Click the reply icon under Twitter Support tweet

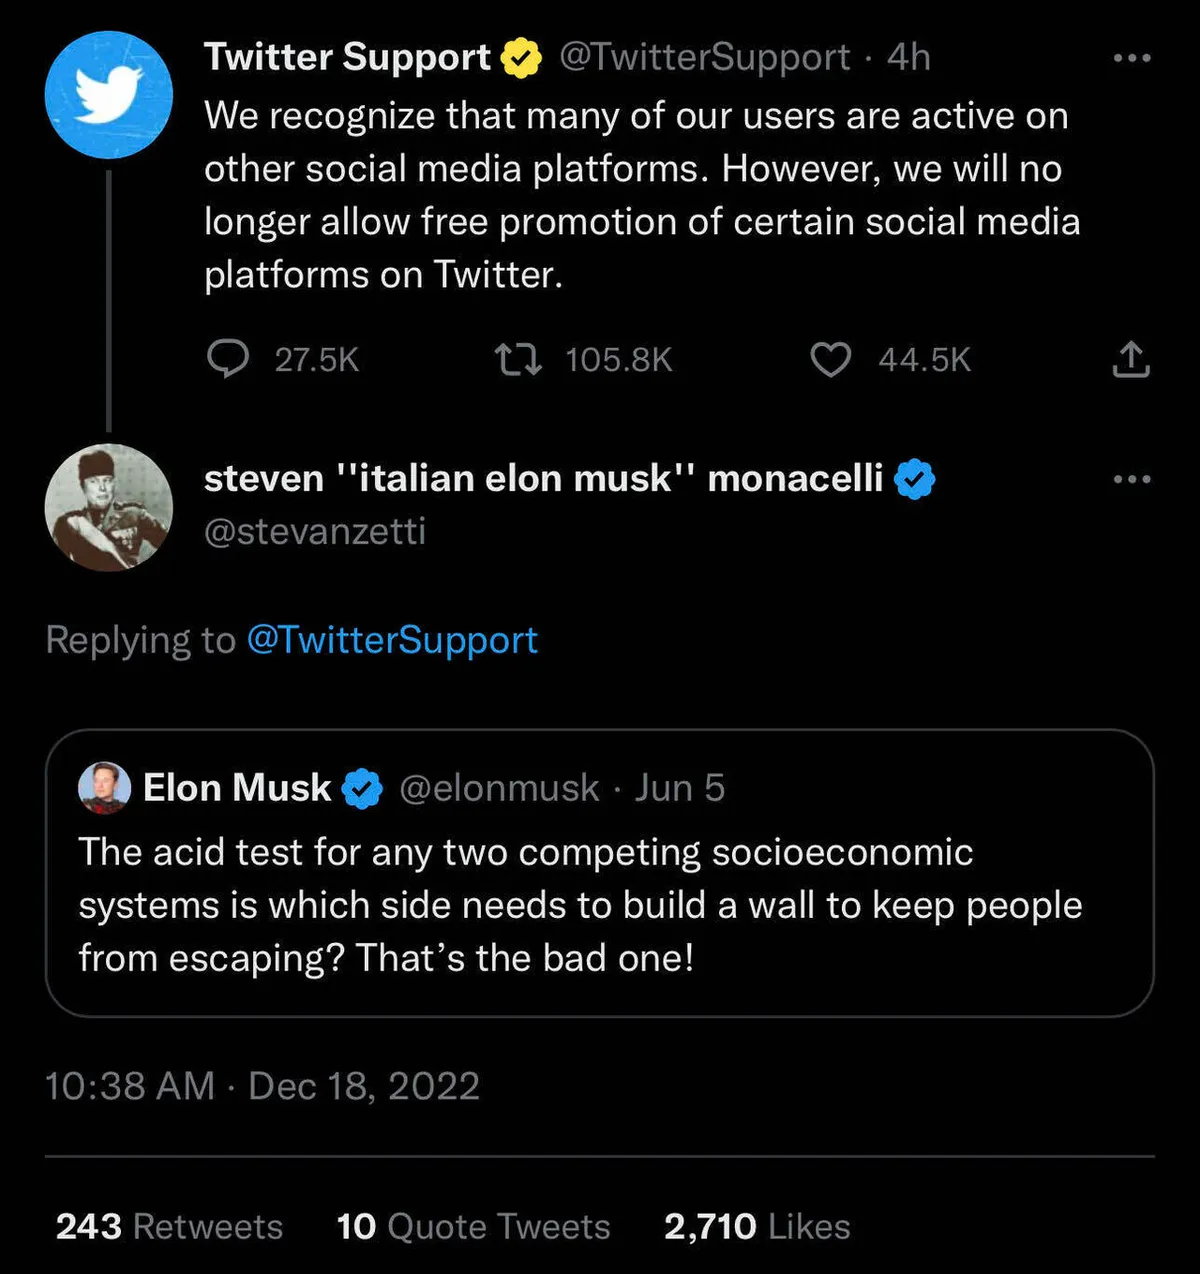[x=228, y=359]
